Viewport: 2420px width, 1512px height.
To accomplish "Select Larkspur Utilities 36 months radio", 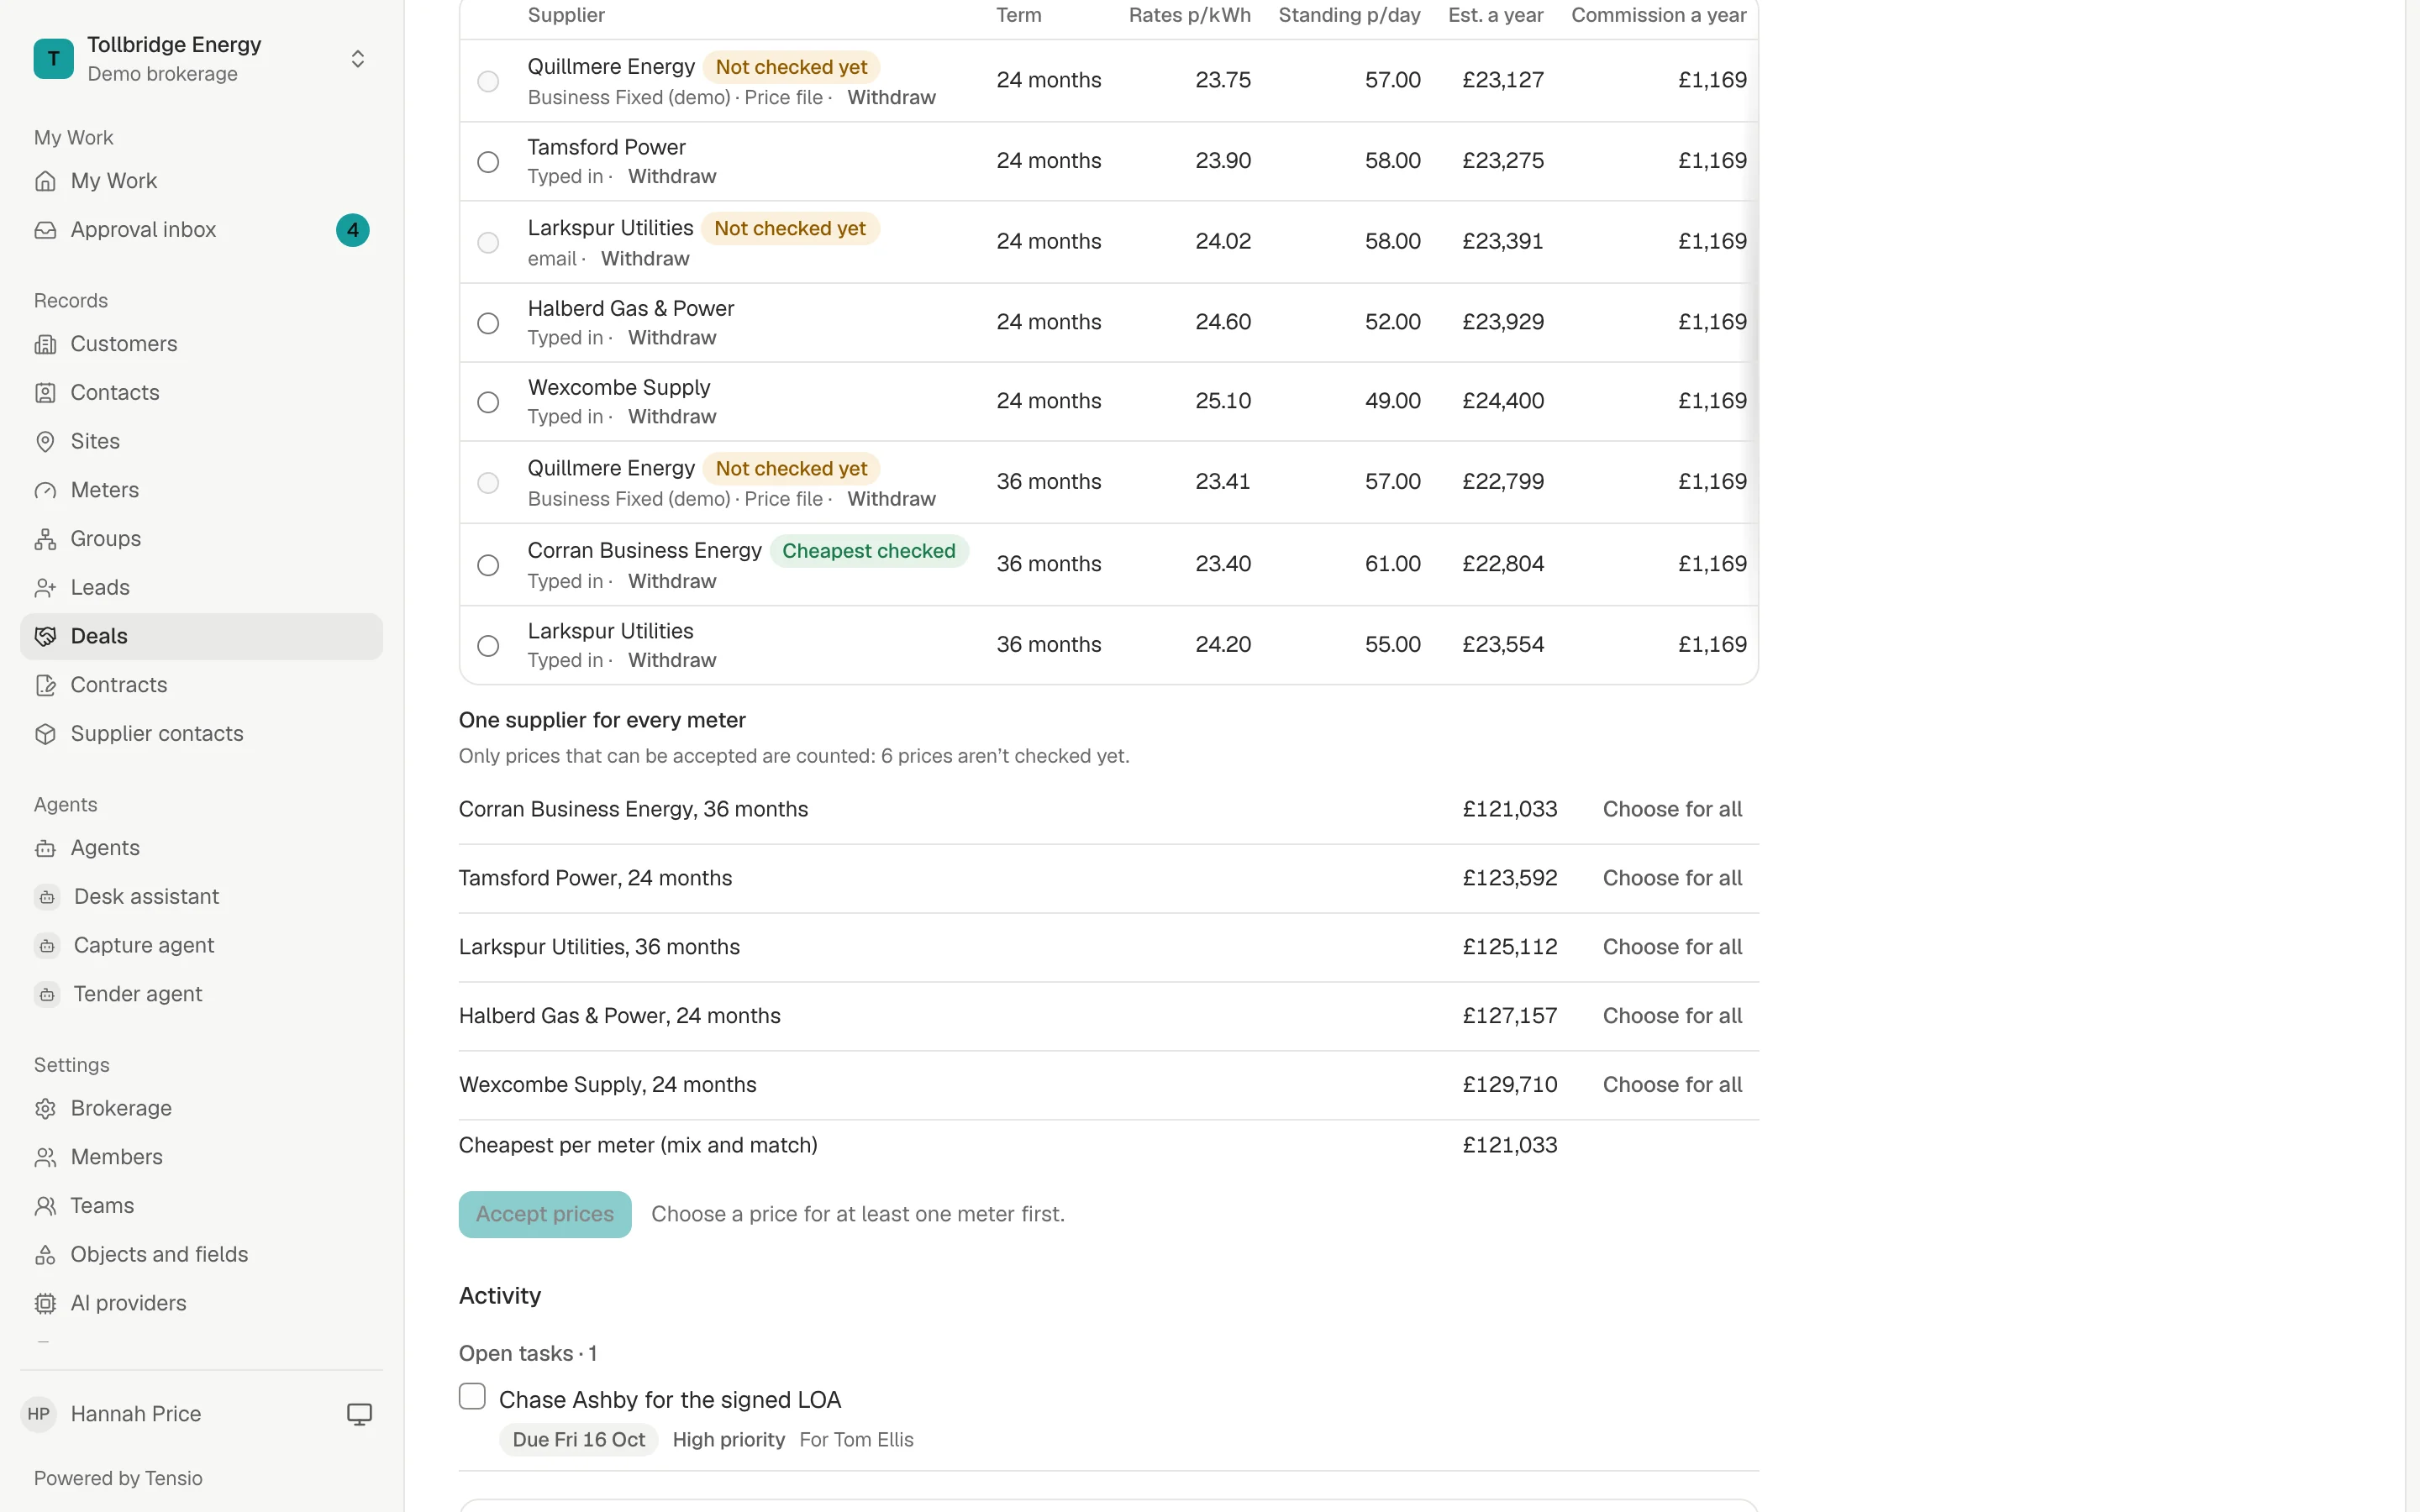I will (488, 646).
